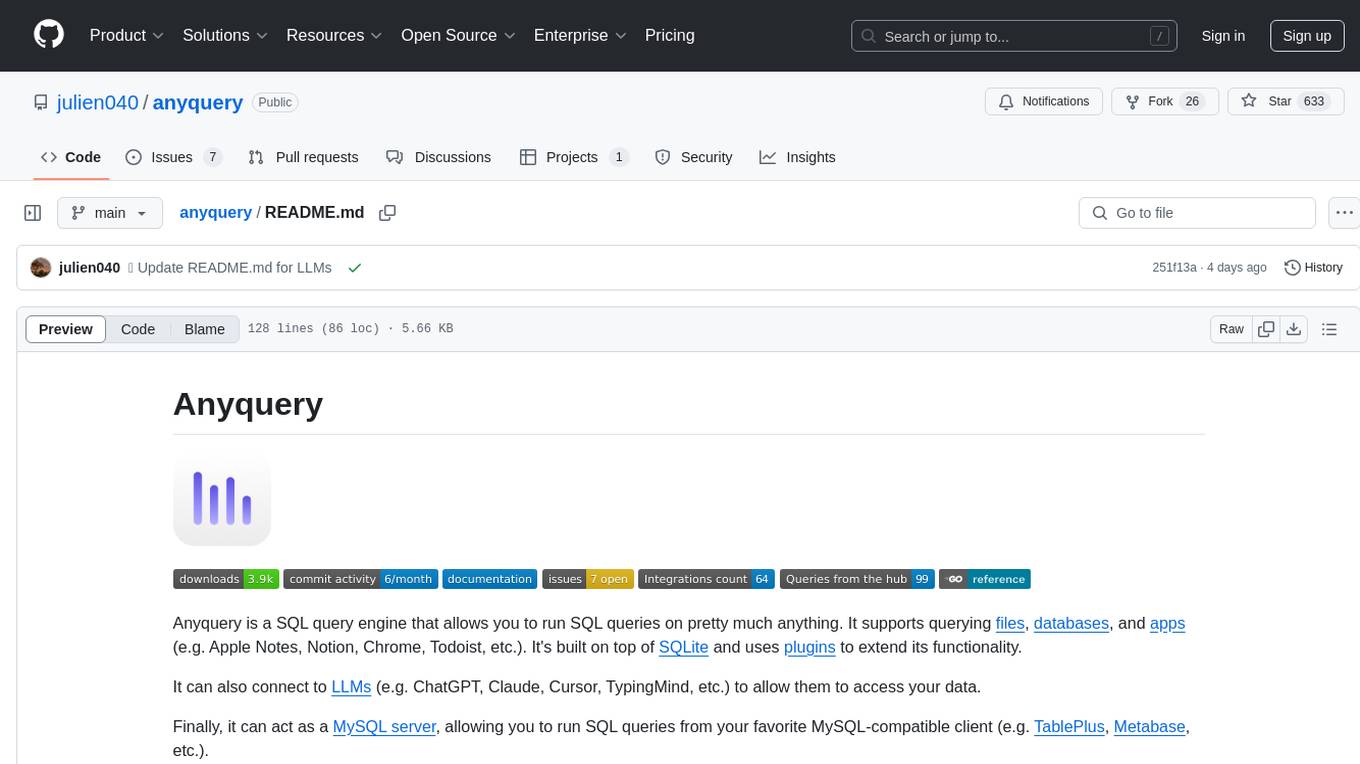Download the raw README file
Screen dimensions: 1360x764
(1293, 329)
